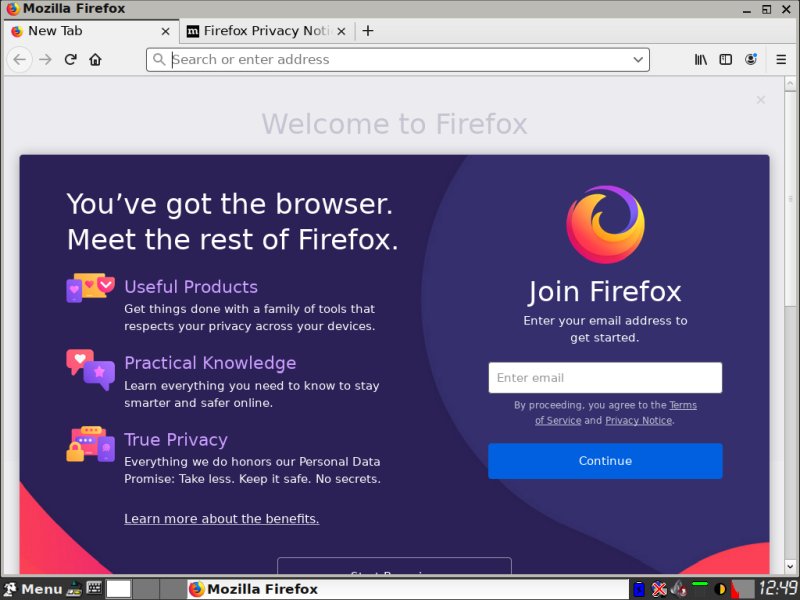
Task: Click the Enter email input field
Action: (604, 377)
